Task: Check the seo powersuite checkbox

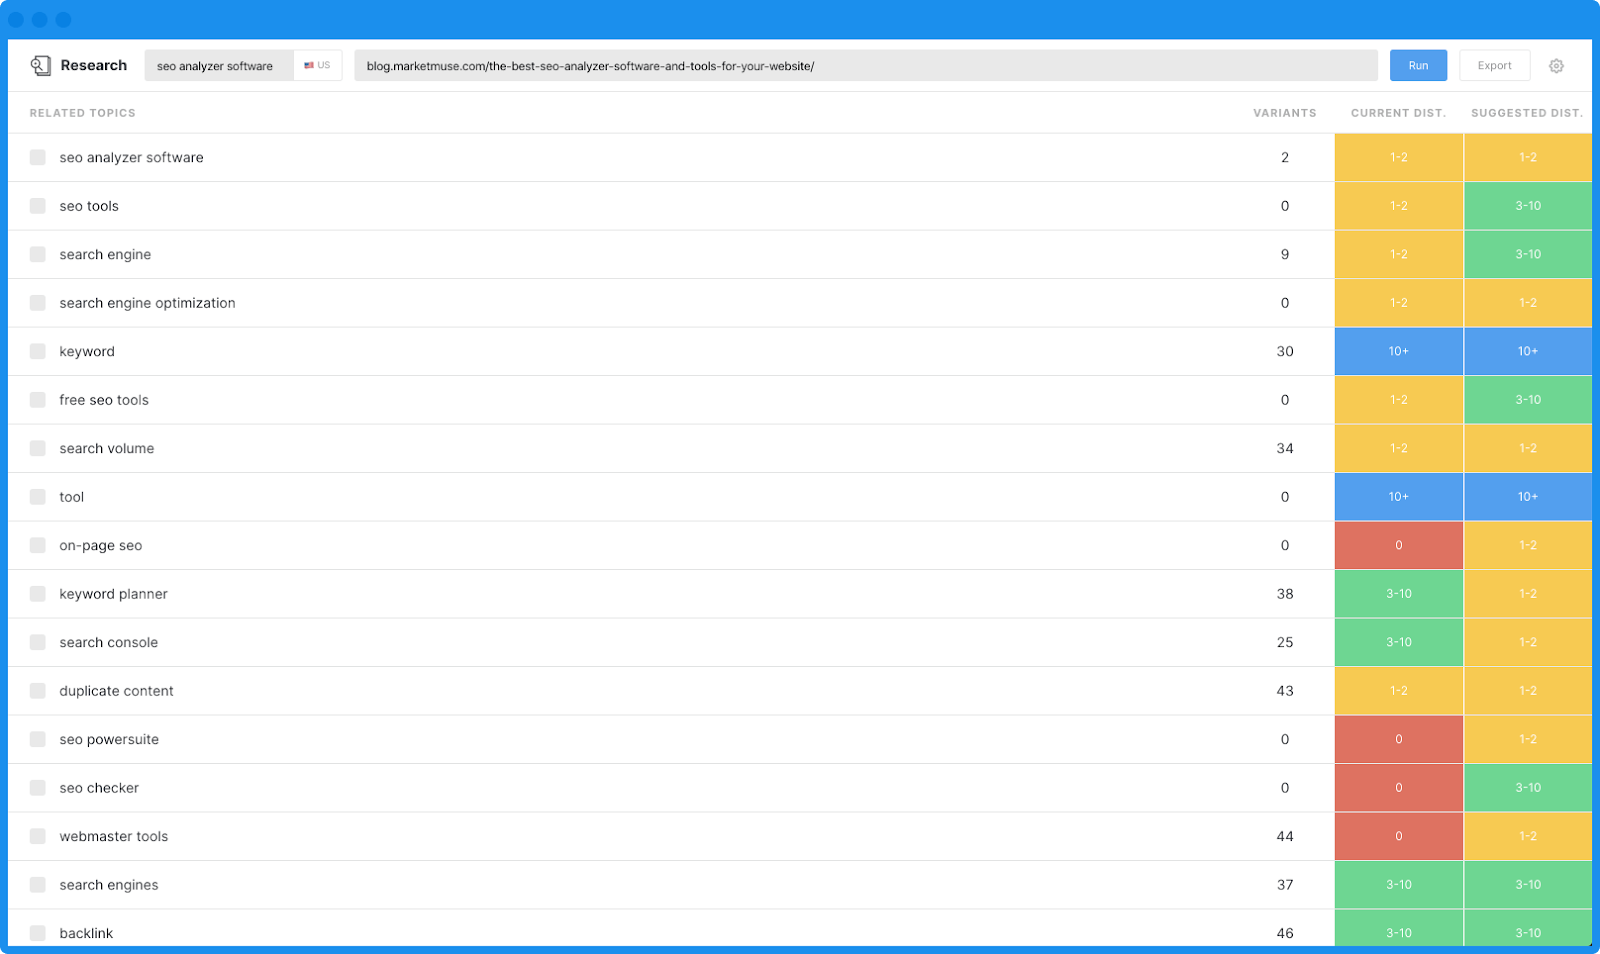Action: (x=38, y=739)
